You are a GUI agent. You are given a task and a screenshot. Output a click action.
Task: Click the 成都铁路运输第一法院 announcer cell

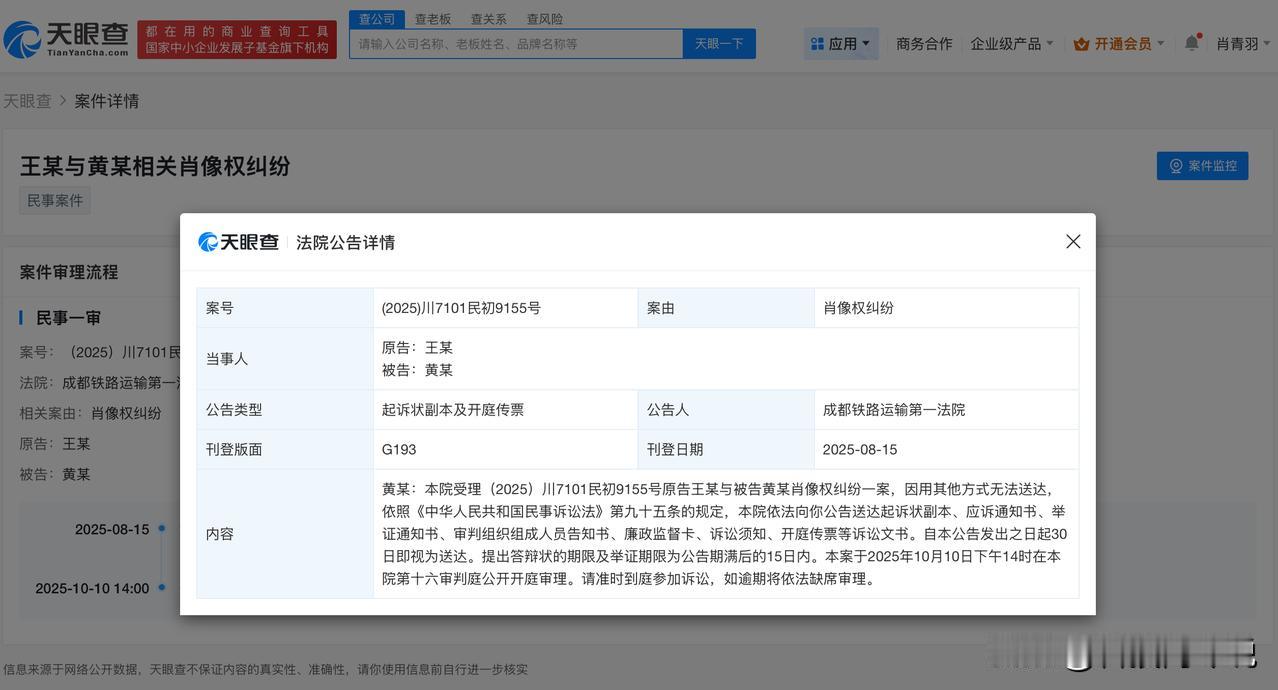pyautogui.click(x=946, y=410)
